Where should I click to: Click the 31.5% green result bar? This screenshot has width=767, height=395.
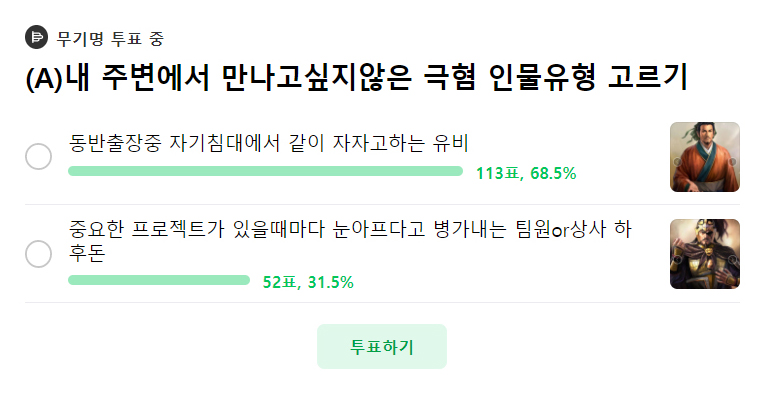click(159, 280)
